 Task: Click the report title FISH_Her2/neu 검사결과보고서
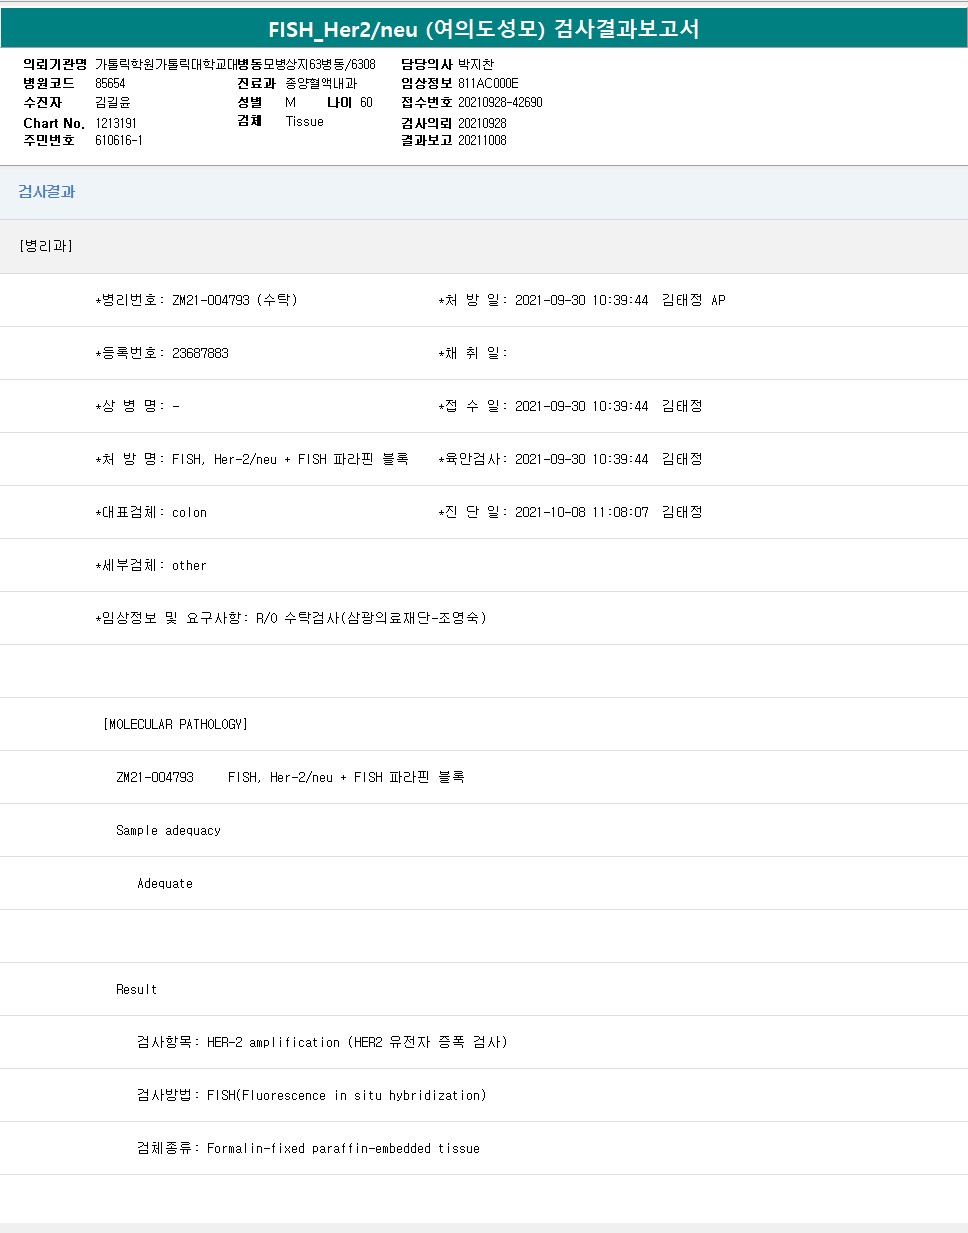click(x=484, y=29)
